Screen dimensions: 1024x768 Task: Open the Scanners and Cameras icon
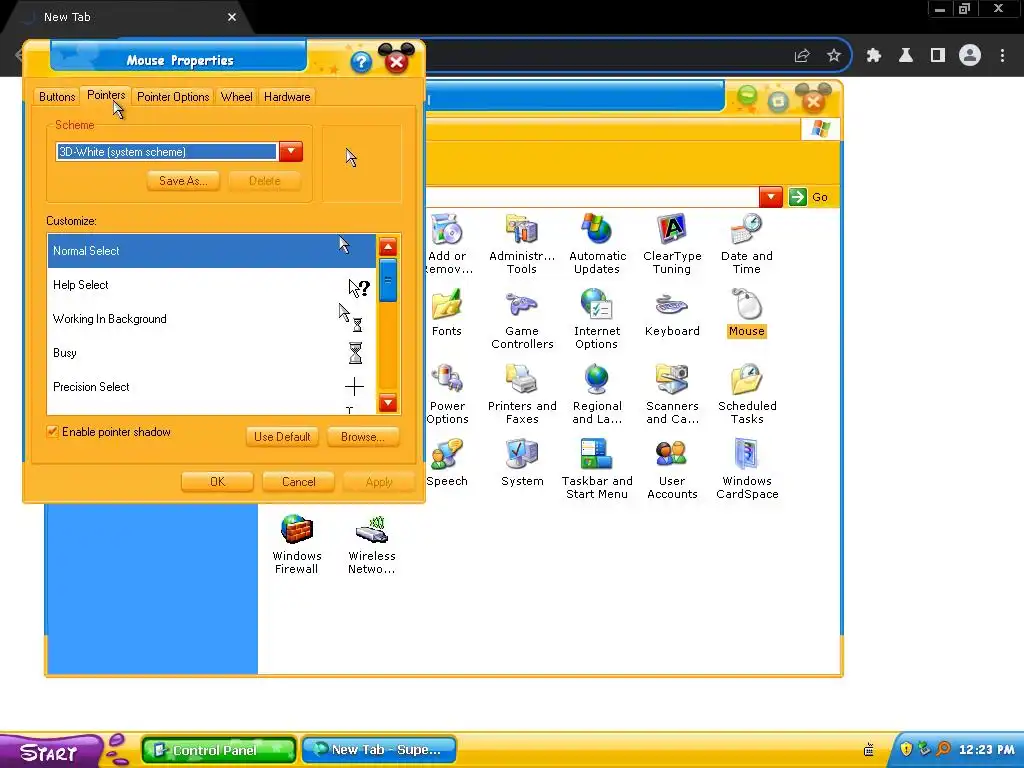[x=672, y=380]
